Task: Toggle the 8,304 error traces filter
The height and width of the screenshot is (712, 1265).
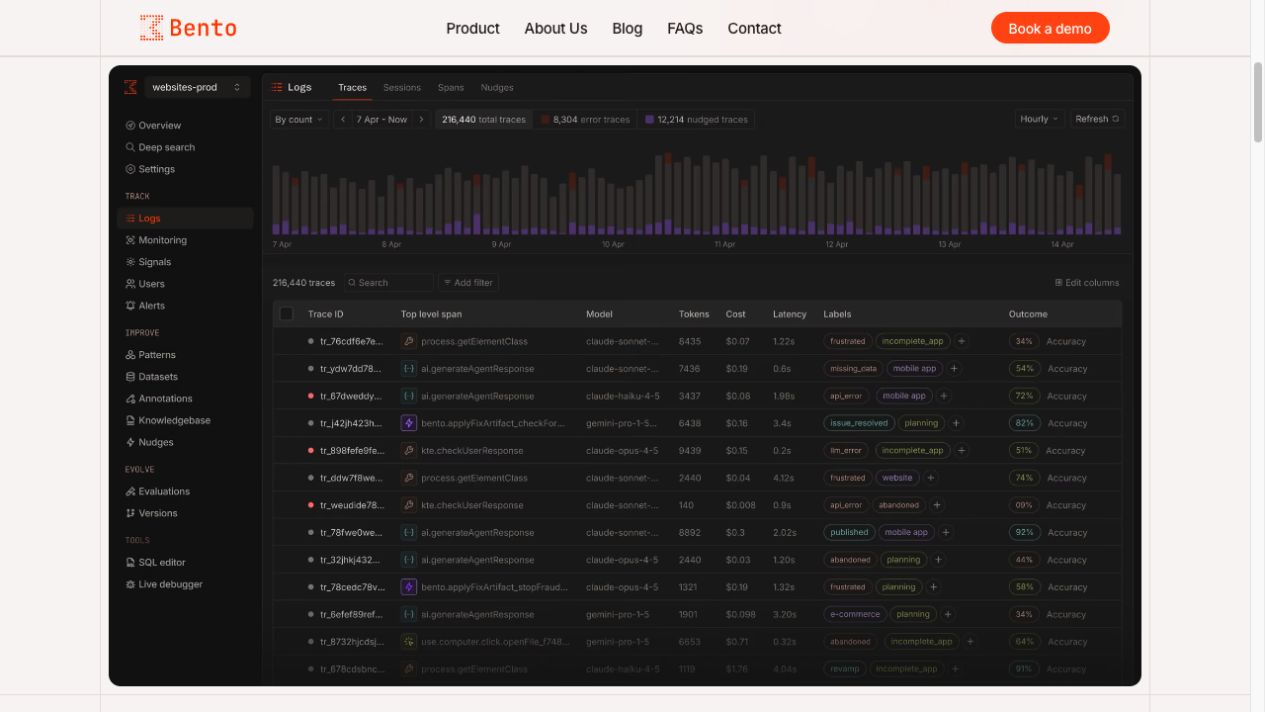Action: (586, 119)
